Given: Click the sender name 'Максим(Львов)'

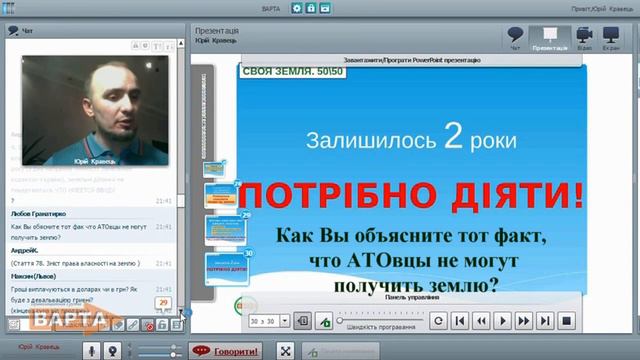Looking at the screenshot, I should 33,276.
